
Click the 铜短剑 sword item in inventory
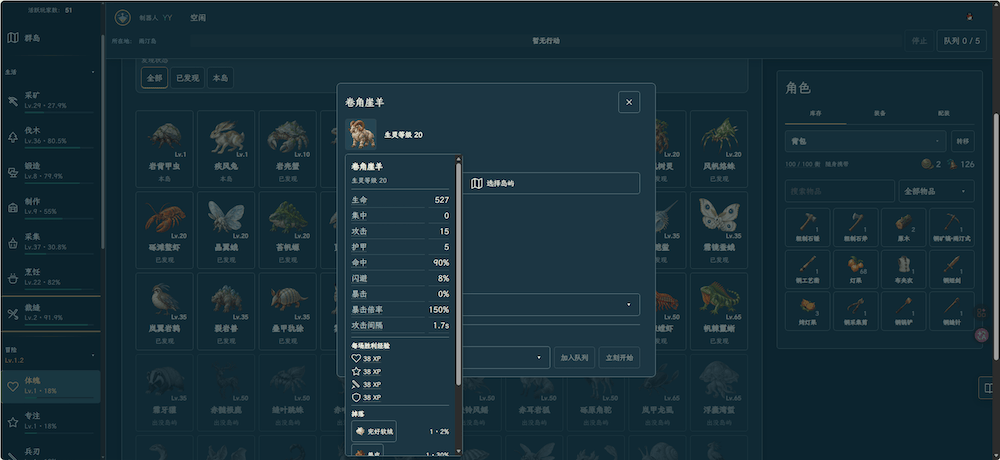coord(952,269)
